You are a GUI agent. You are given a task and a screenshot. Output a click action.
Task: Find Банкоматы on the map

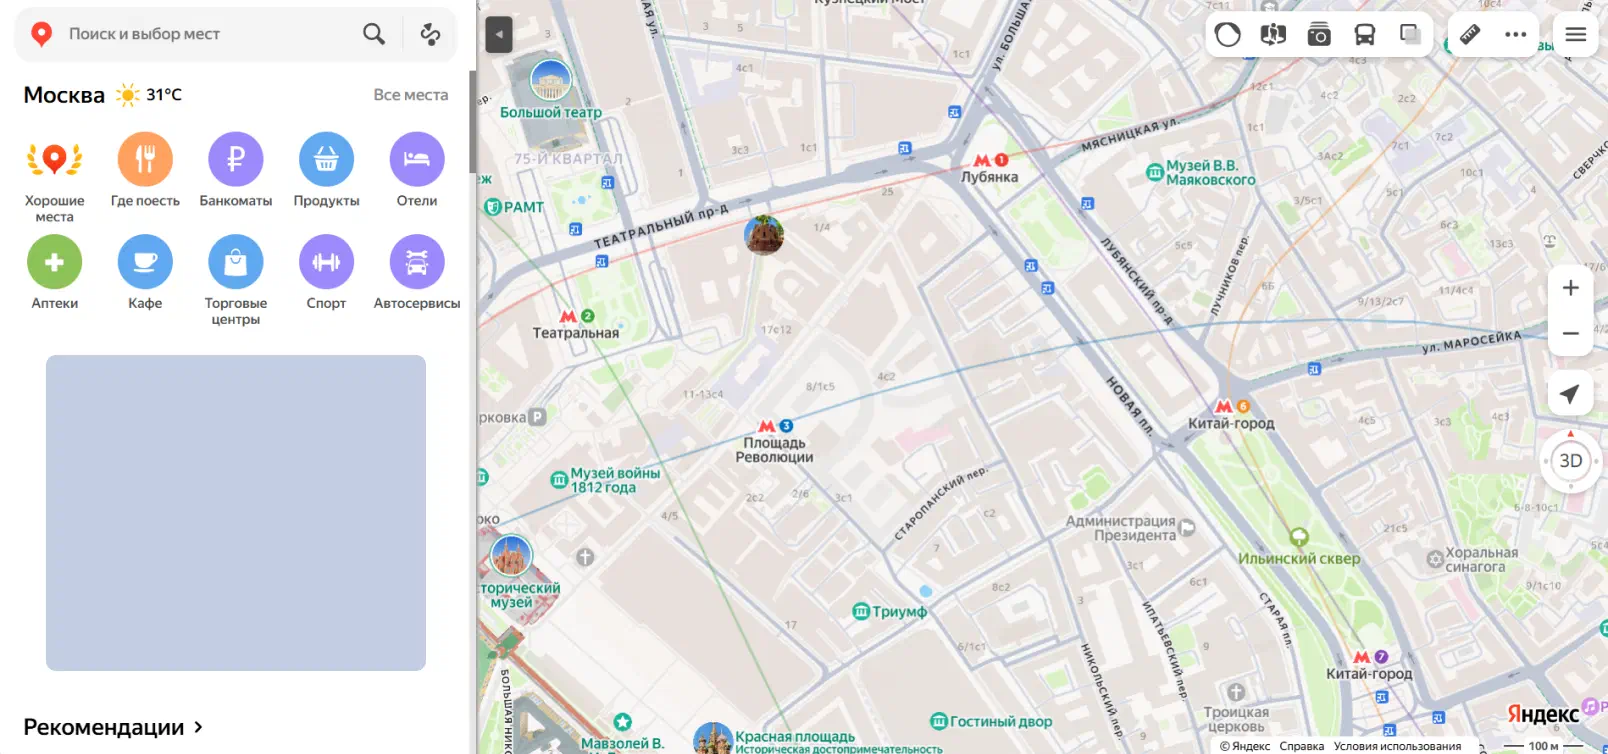(236, 170)
